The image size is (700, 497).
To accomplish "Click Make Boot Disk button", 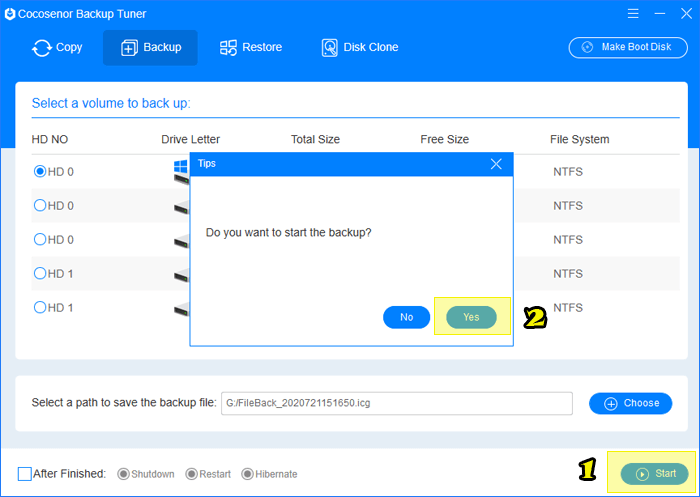I will (x=628, y=47).
